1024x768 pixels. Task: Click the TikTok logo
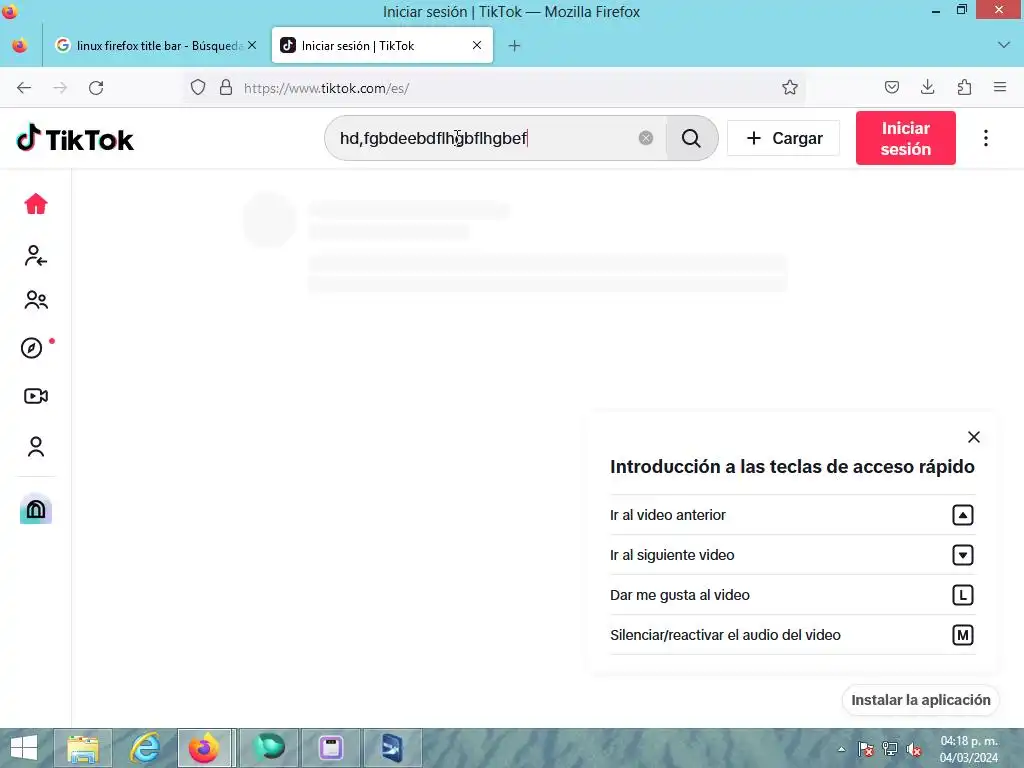point(74,138)
